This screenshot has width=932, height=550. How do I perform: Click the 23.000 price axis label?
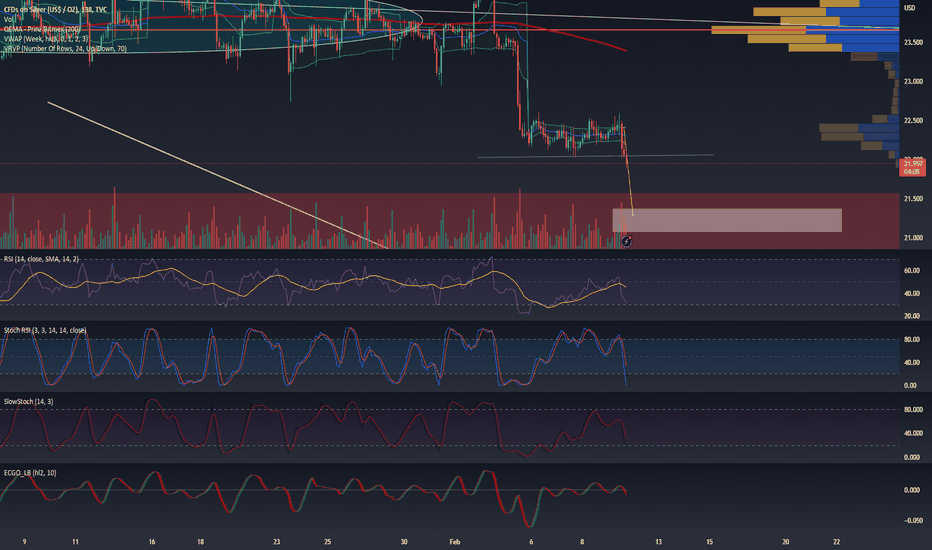[x=913, y=81]
